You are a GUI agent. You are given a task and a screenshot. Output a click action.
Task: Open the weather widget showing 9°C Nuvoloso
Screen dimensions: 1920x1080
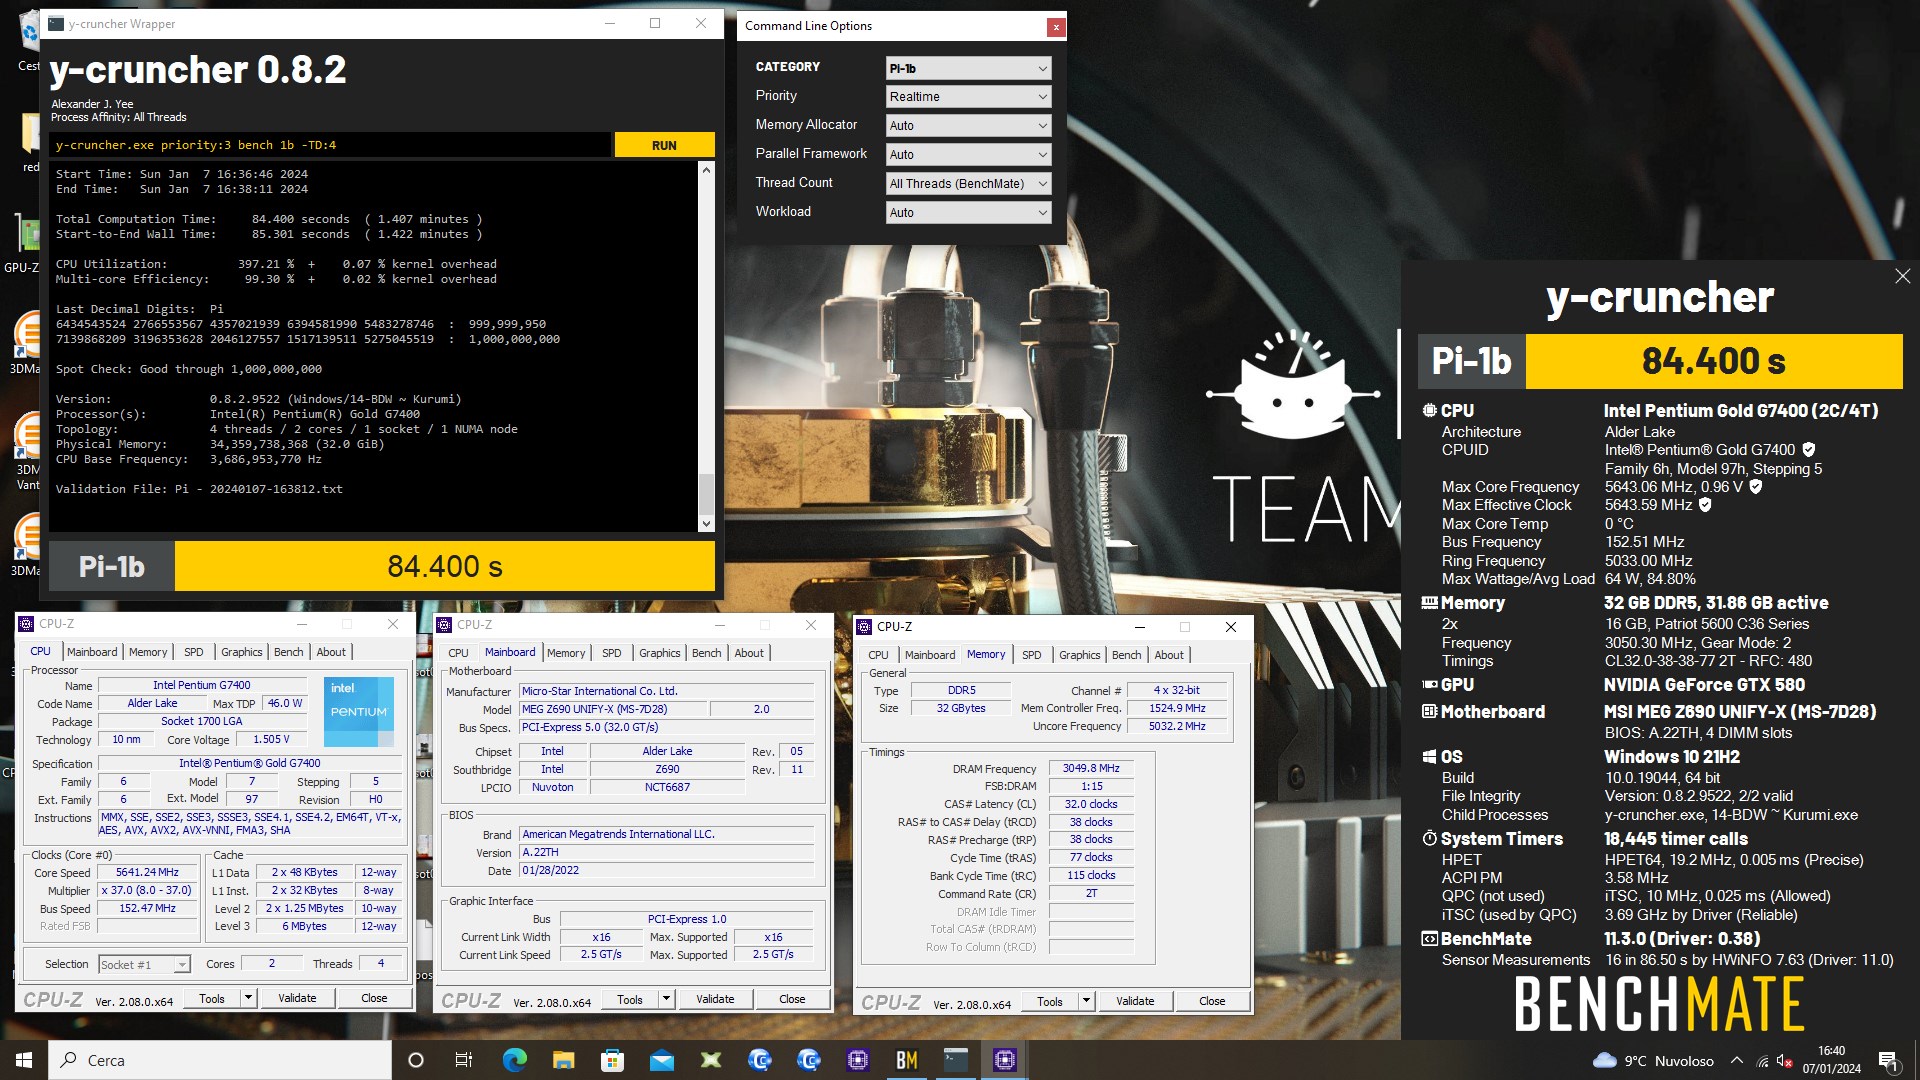coord(1653,1061)
